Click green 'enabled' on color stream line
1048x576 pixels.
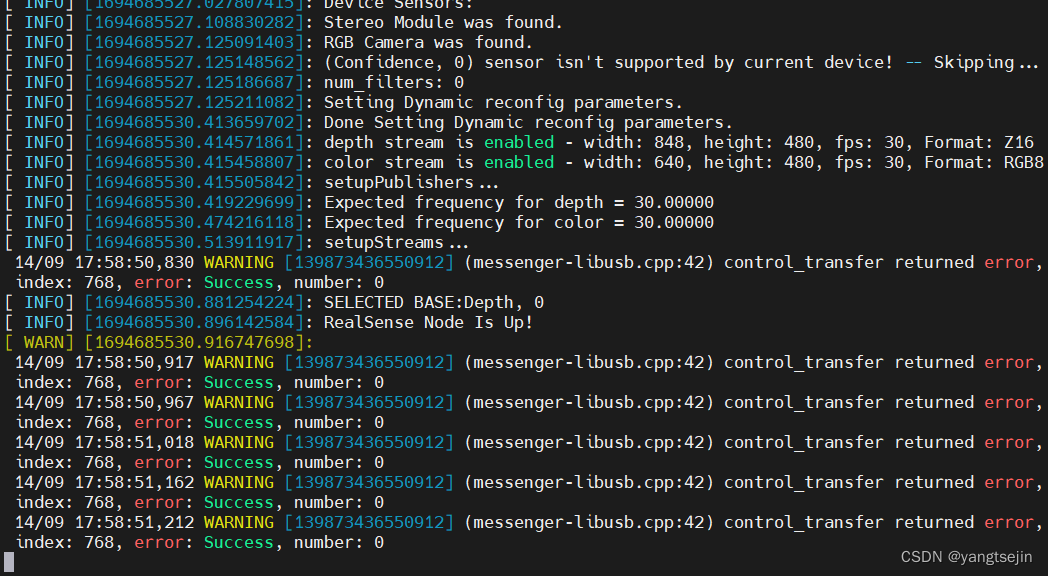click(x=519, y=163)
